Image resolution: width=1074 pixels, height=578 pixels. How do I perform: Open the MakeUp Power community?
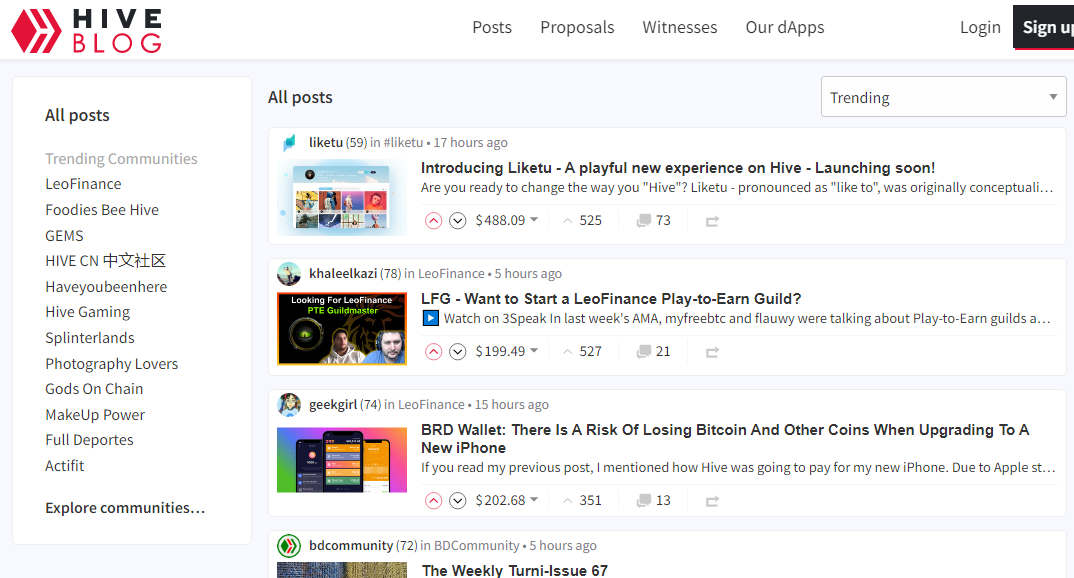coord(95,415)
